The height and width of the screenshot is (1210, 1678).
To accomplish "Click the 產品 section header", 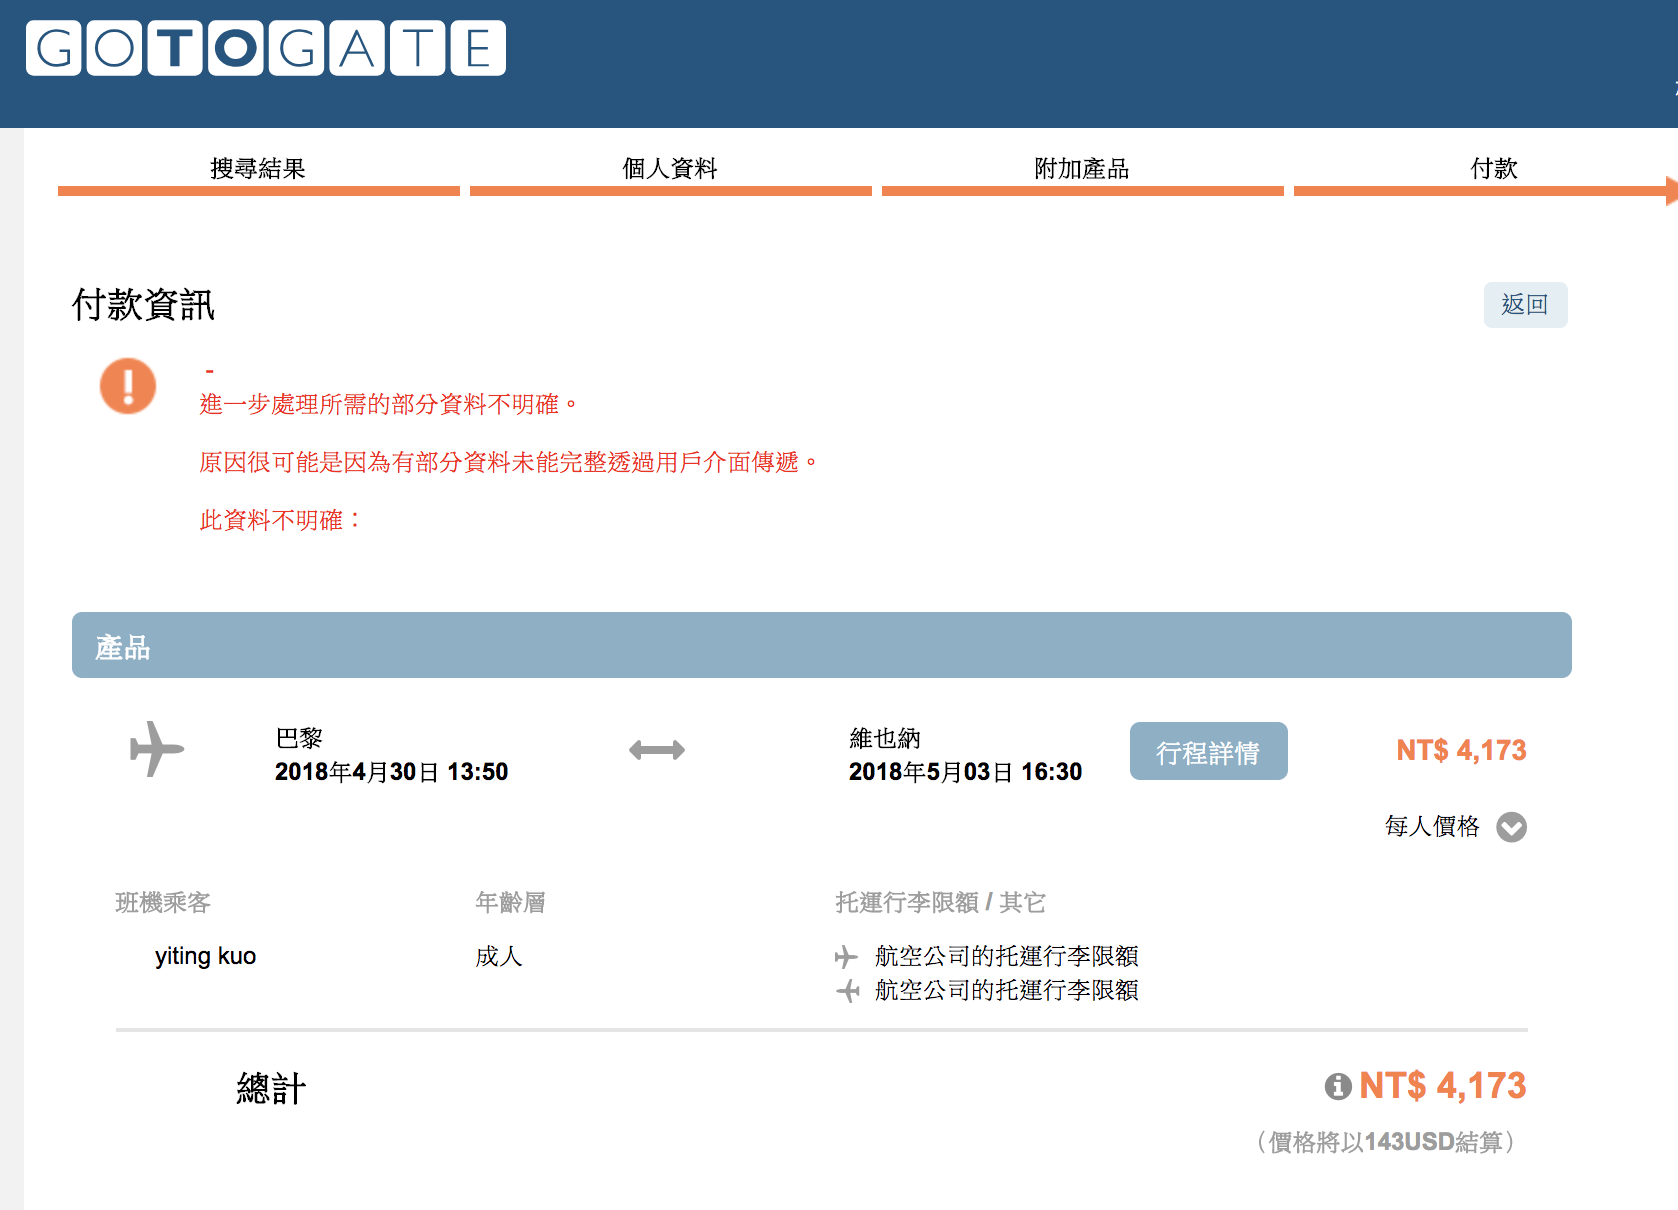I will (822, 645).
